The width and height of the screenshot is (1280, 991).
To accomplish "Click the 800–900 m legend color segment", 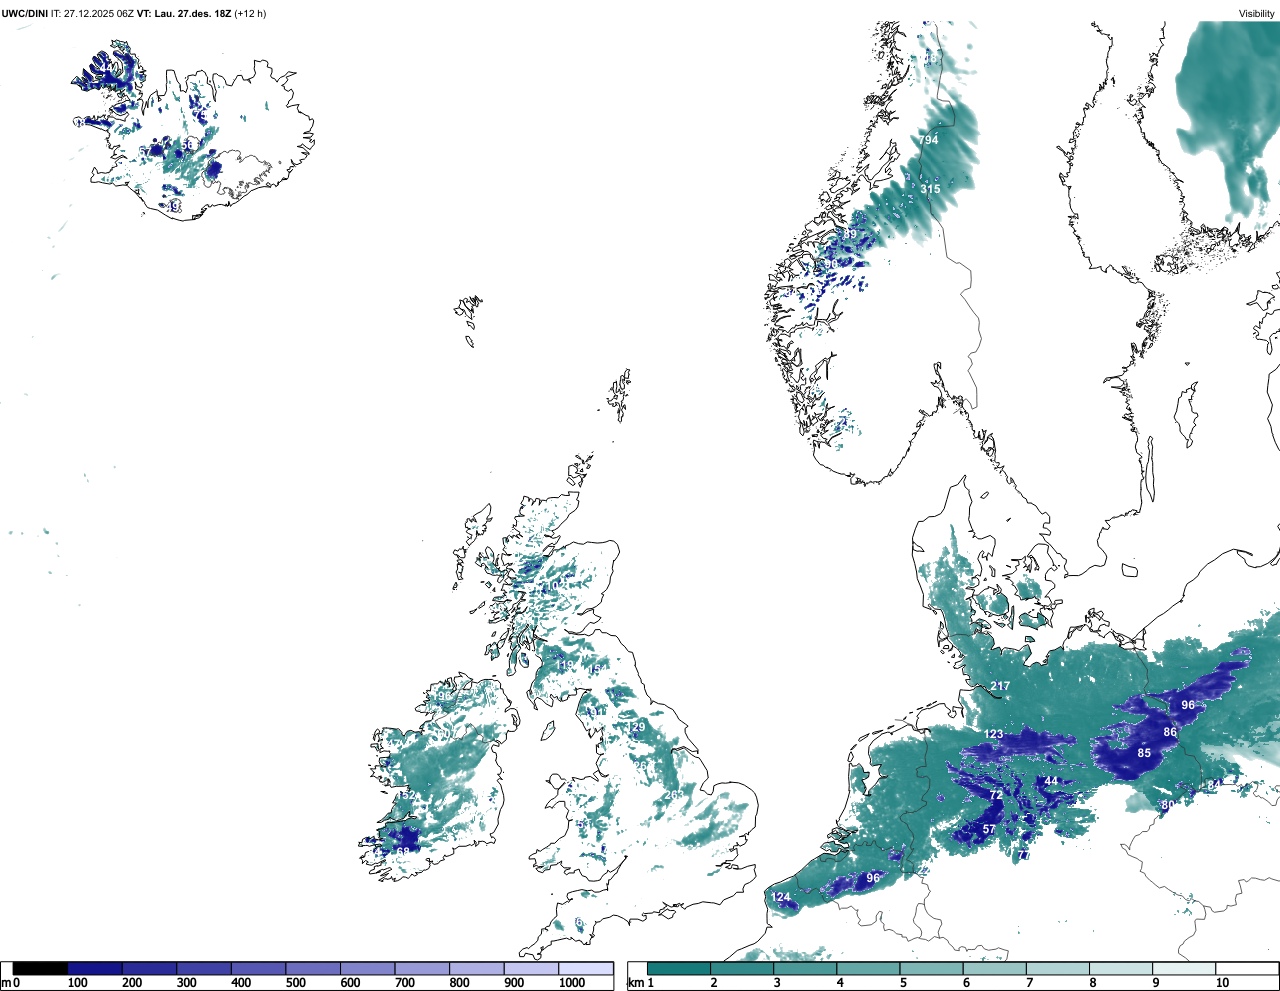I will [x=476, y=968].
